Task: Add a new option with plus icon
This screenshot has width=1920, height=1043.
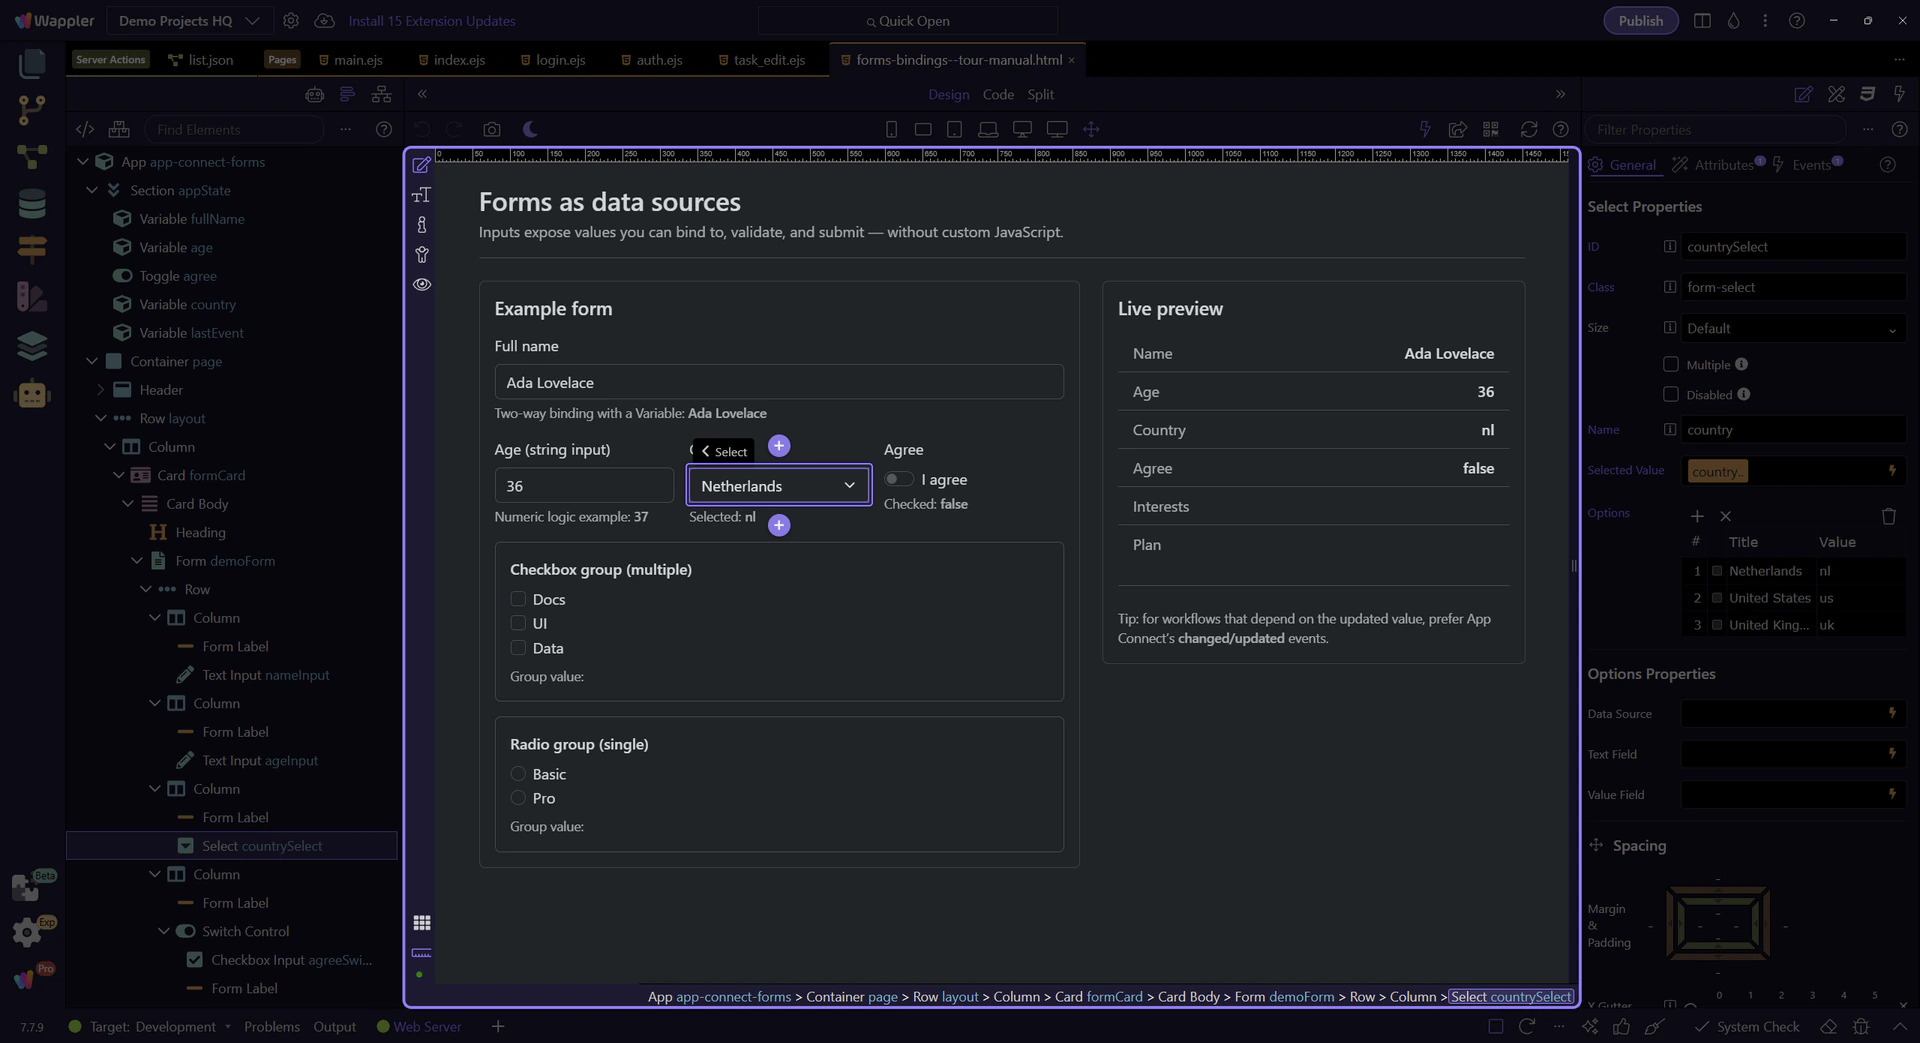Action: click(1697, 516)
